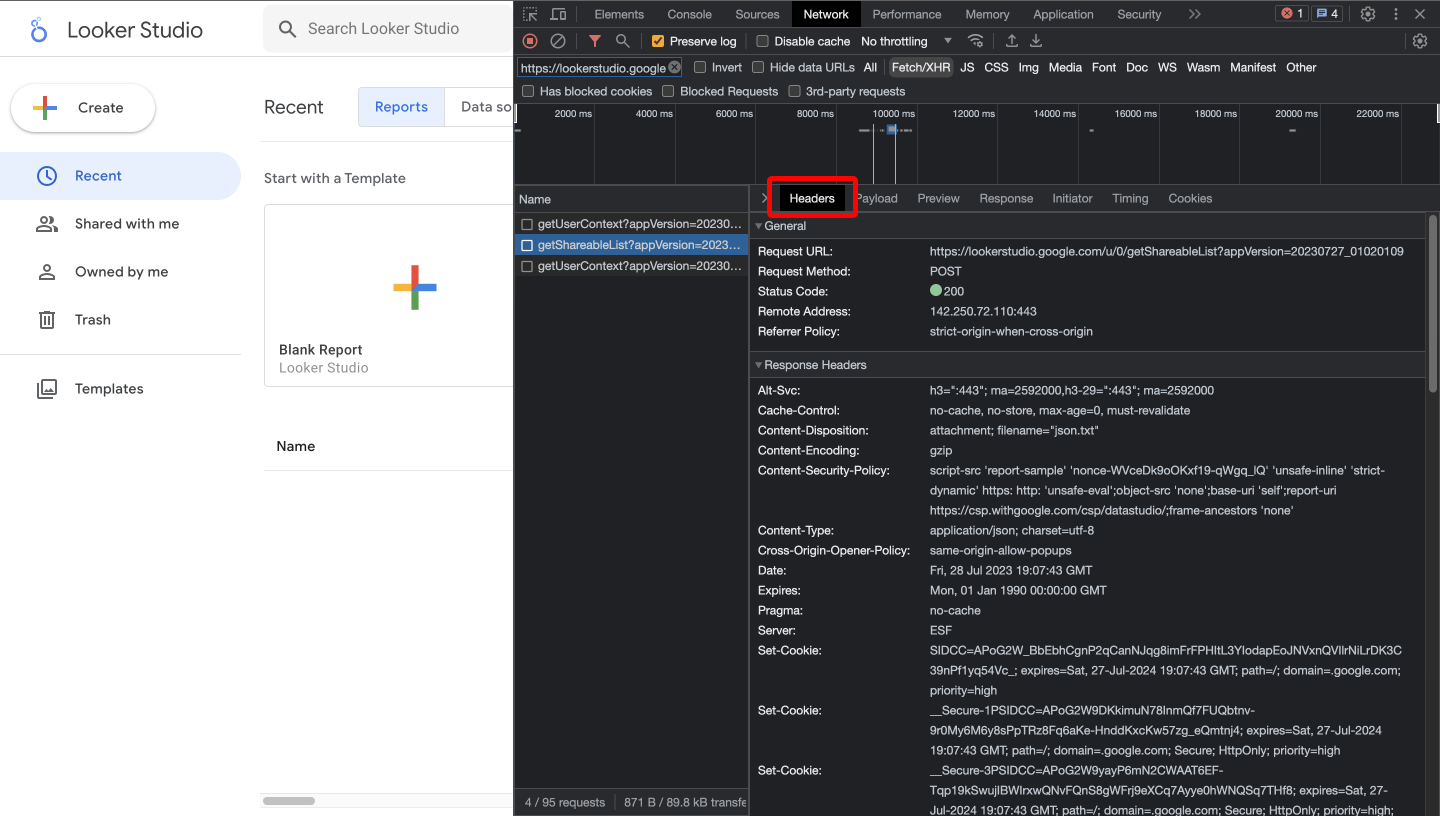Activate the inspect element picker icon
The image size is (1440, 816).
click(530, 14)
